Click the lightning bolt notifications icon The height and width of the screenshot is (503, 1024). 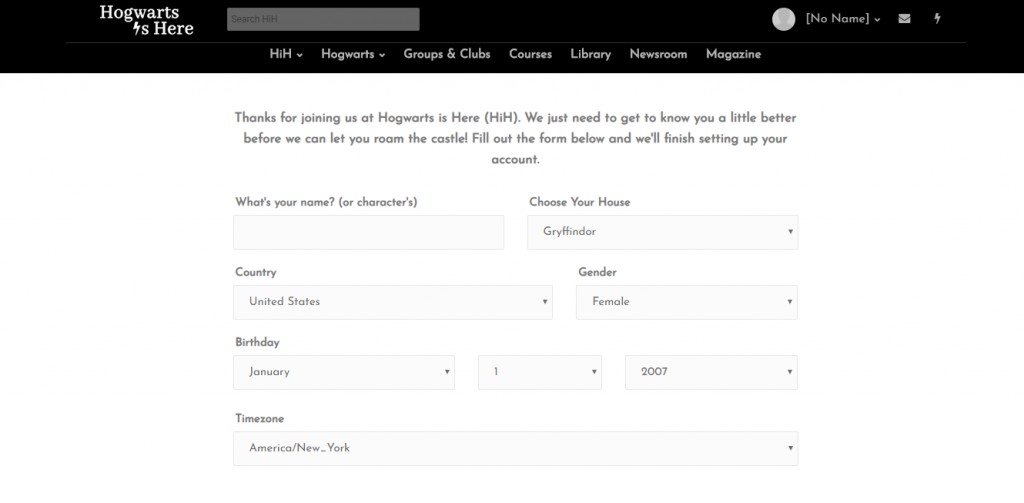pos(937,19)
